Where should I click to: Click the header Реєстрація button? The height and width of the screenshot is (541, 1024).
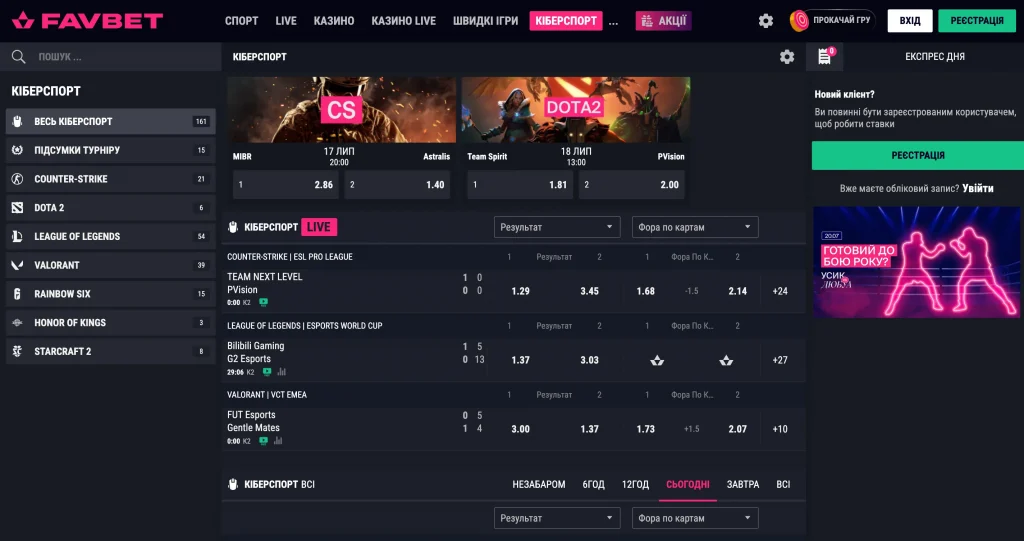977,21
